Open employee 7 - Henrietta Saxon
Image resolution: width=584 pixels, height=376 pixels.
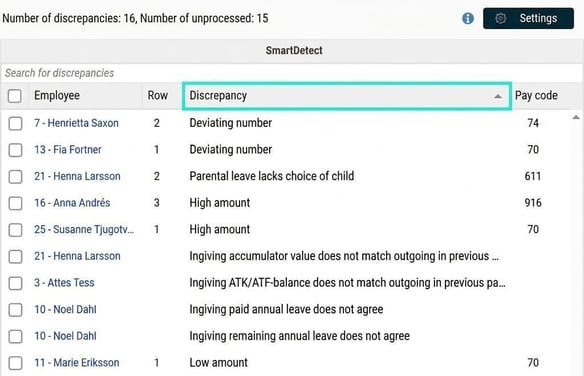click(x=76, y=123)
